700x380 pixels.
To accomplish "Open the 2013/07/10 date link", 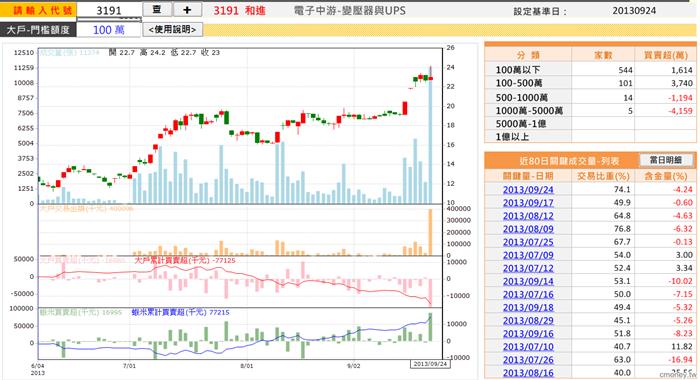I will (x=528, y=347).
